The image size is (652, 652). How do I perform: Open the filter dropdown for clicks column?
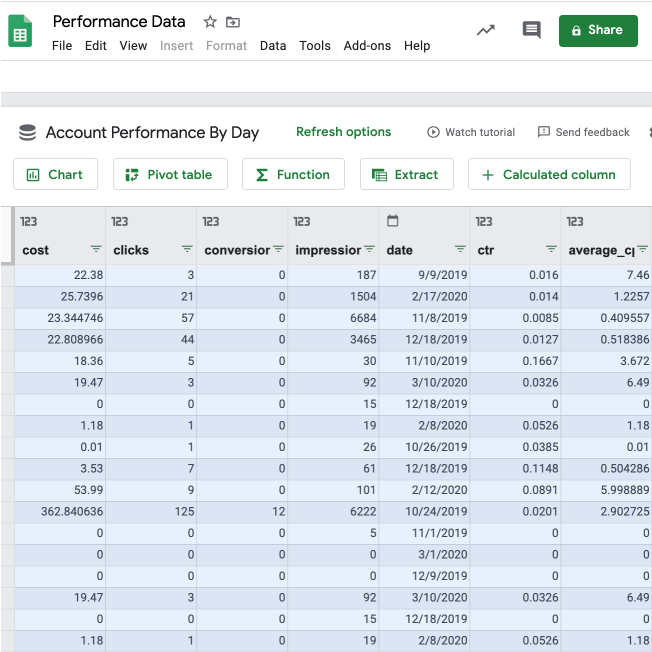pyautogui.click(x=187, y=249)
